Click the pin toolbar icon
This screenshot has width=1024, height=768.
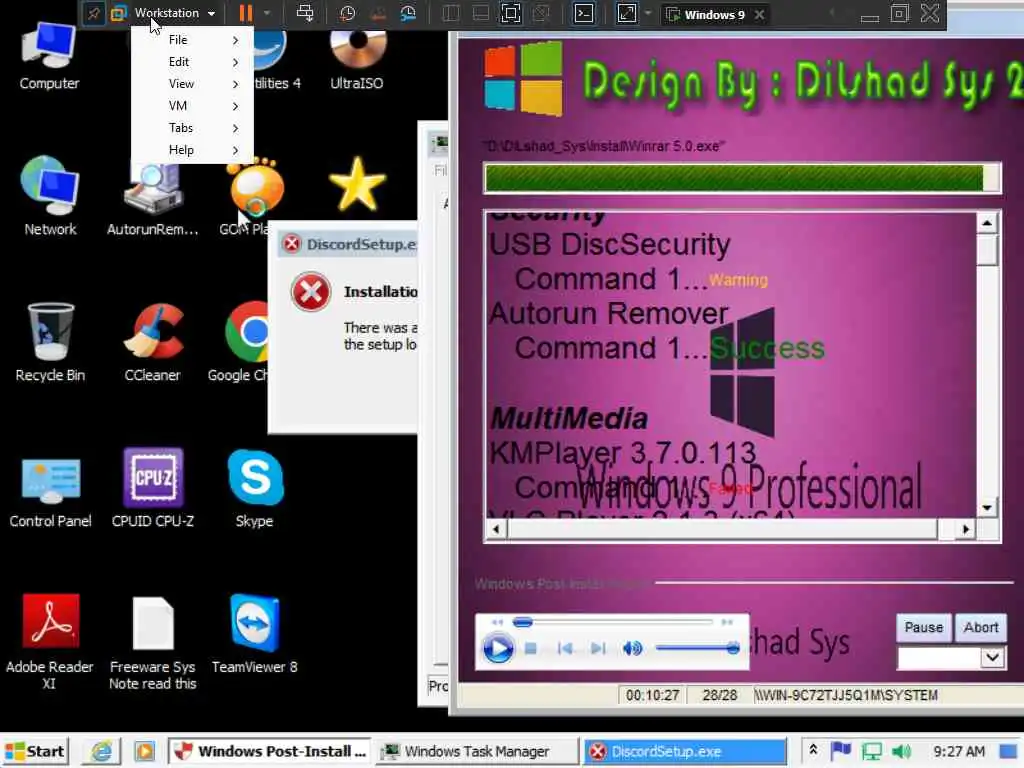click(93, 13)
